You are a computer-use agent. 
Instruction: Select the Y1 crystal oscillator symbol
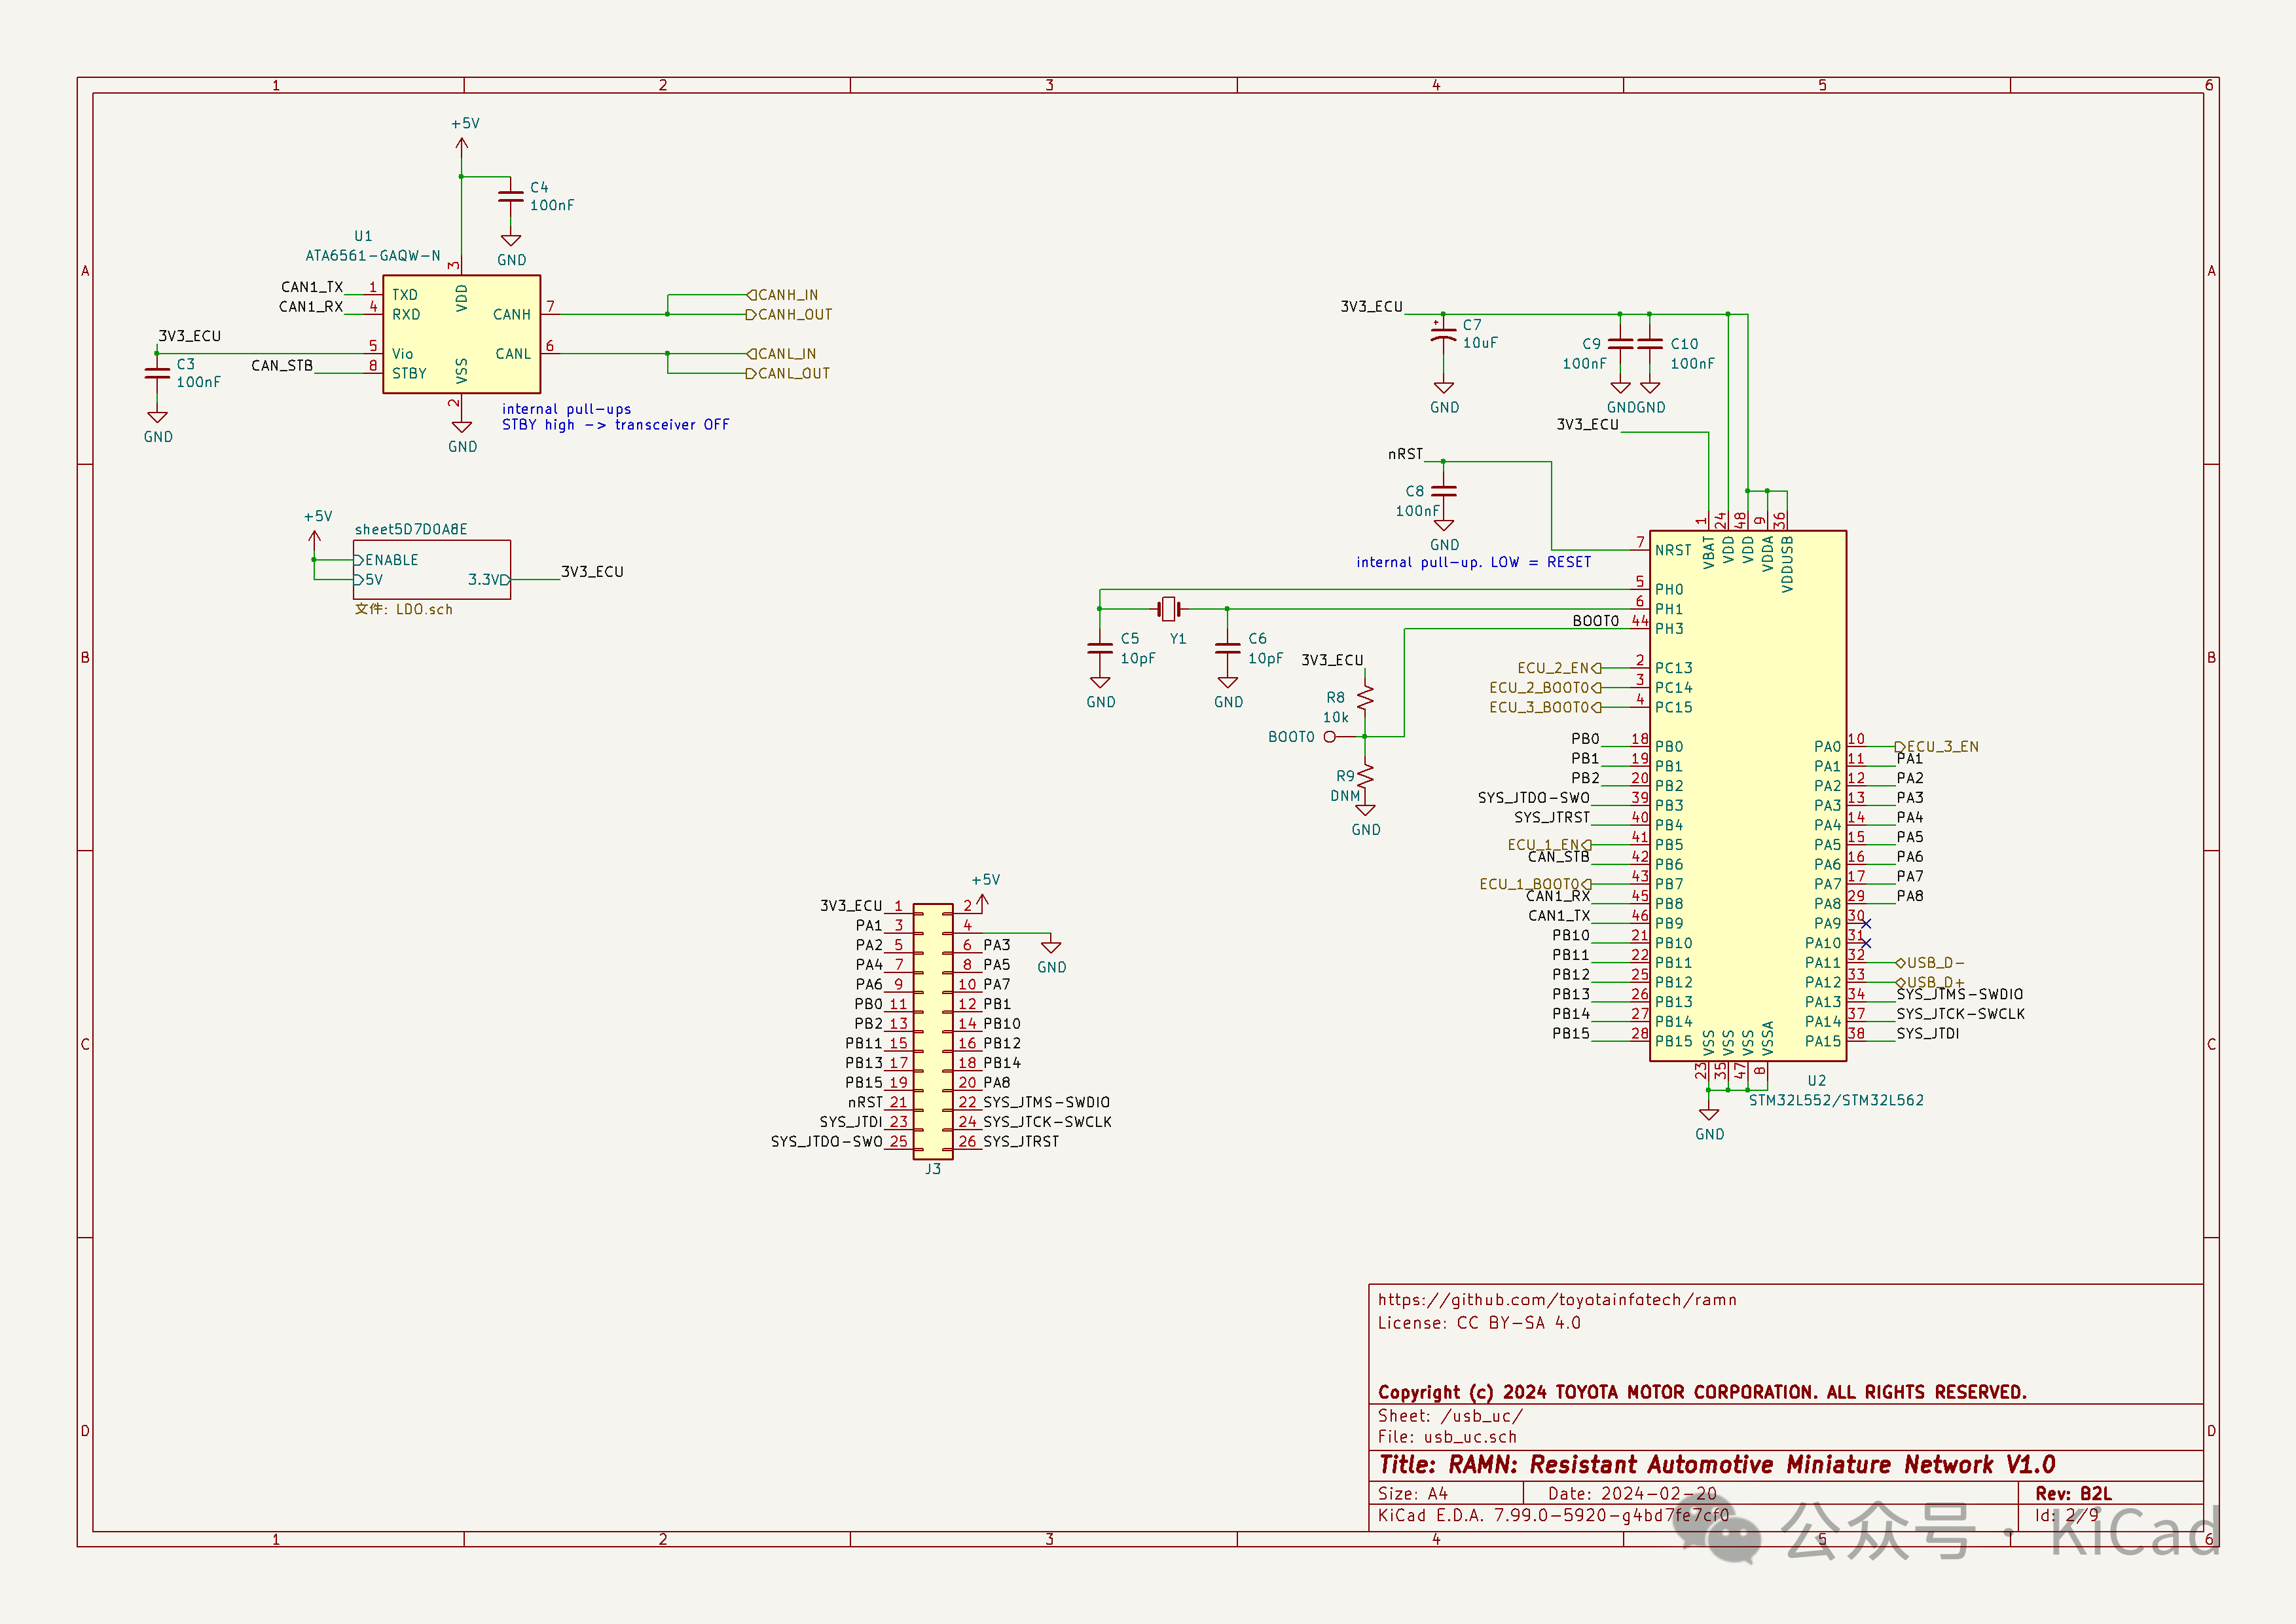click(1168, 608)
